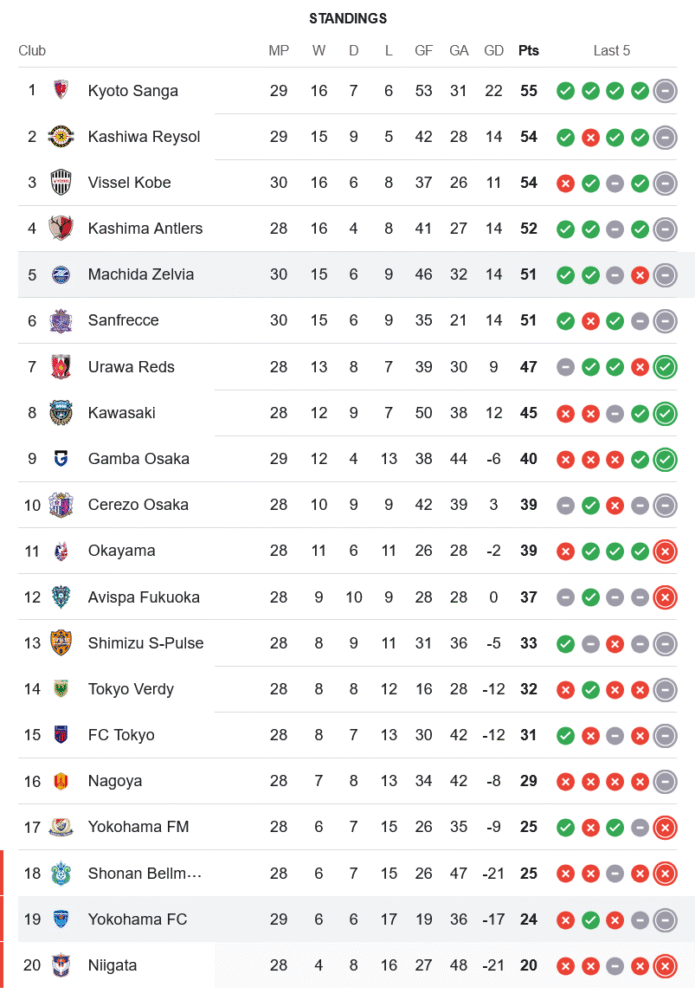
Task: Click the Vissel Kobe club crest
Action: (x=62, y=183)
